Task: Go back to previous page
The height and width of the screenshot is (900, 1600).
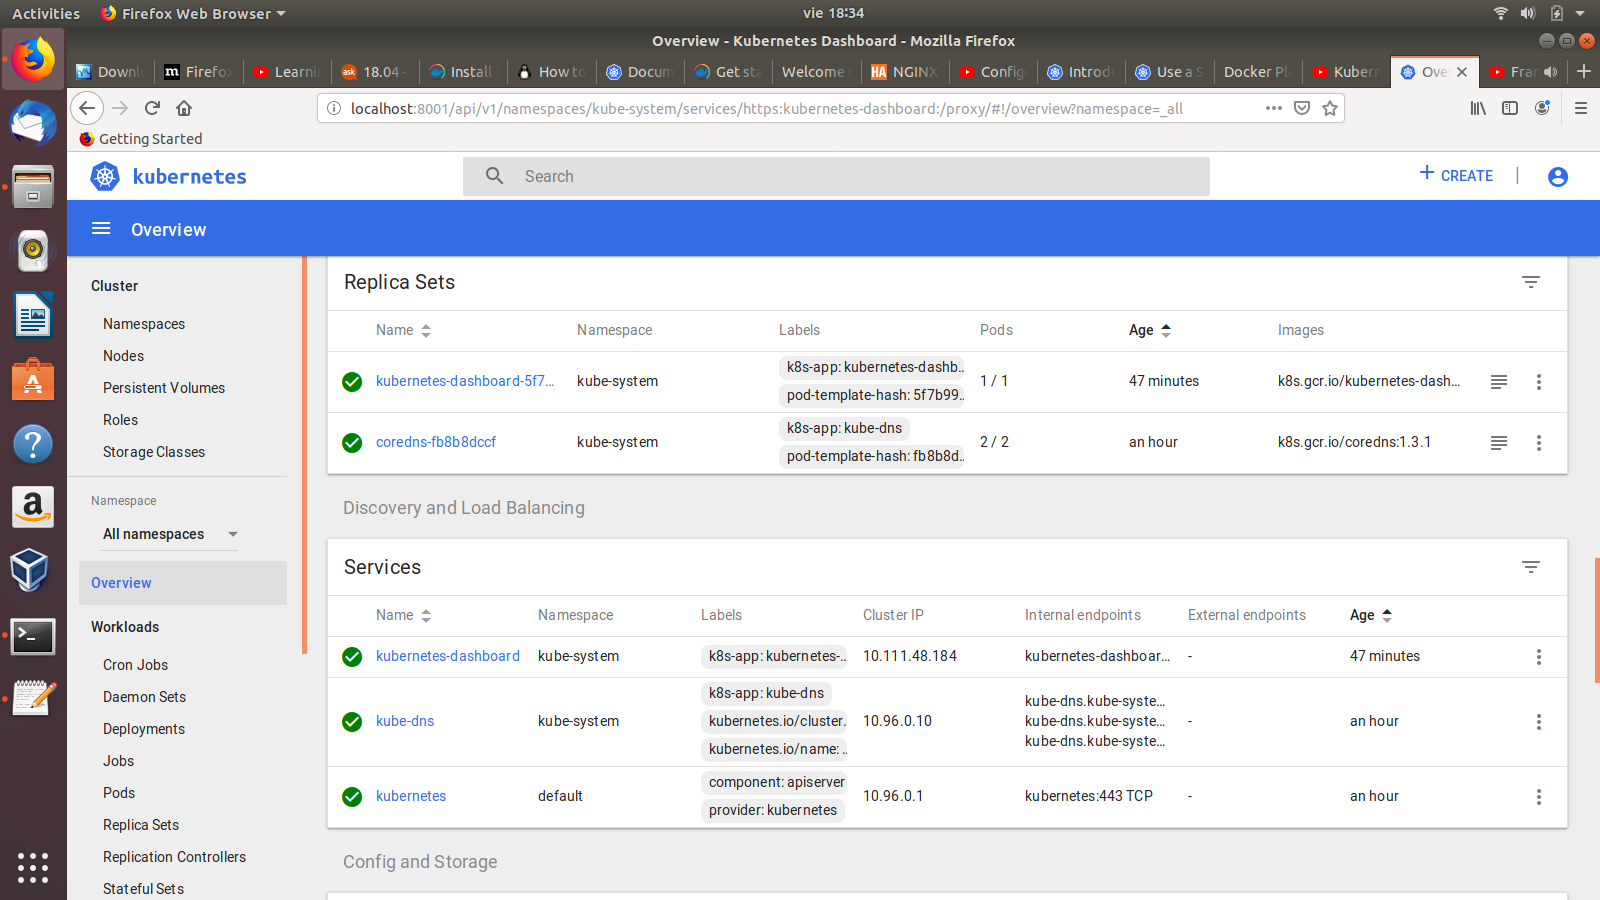Action: pyautogui.click(x=87, y=108)
